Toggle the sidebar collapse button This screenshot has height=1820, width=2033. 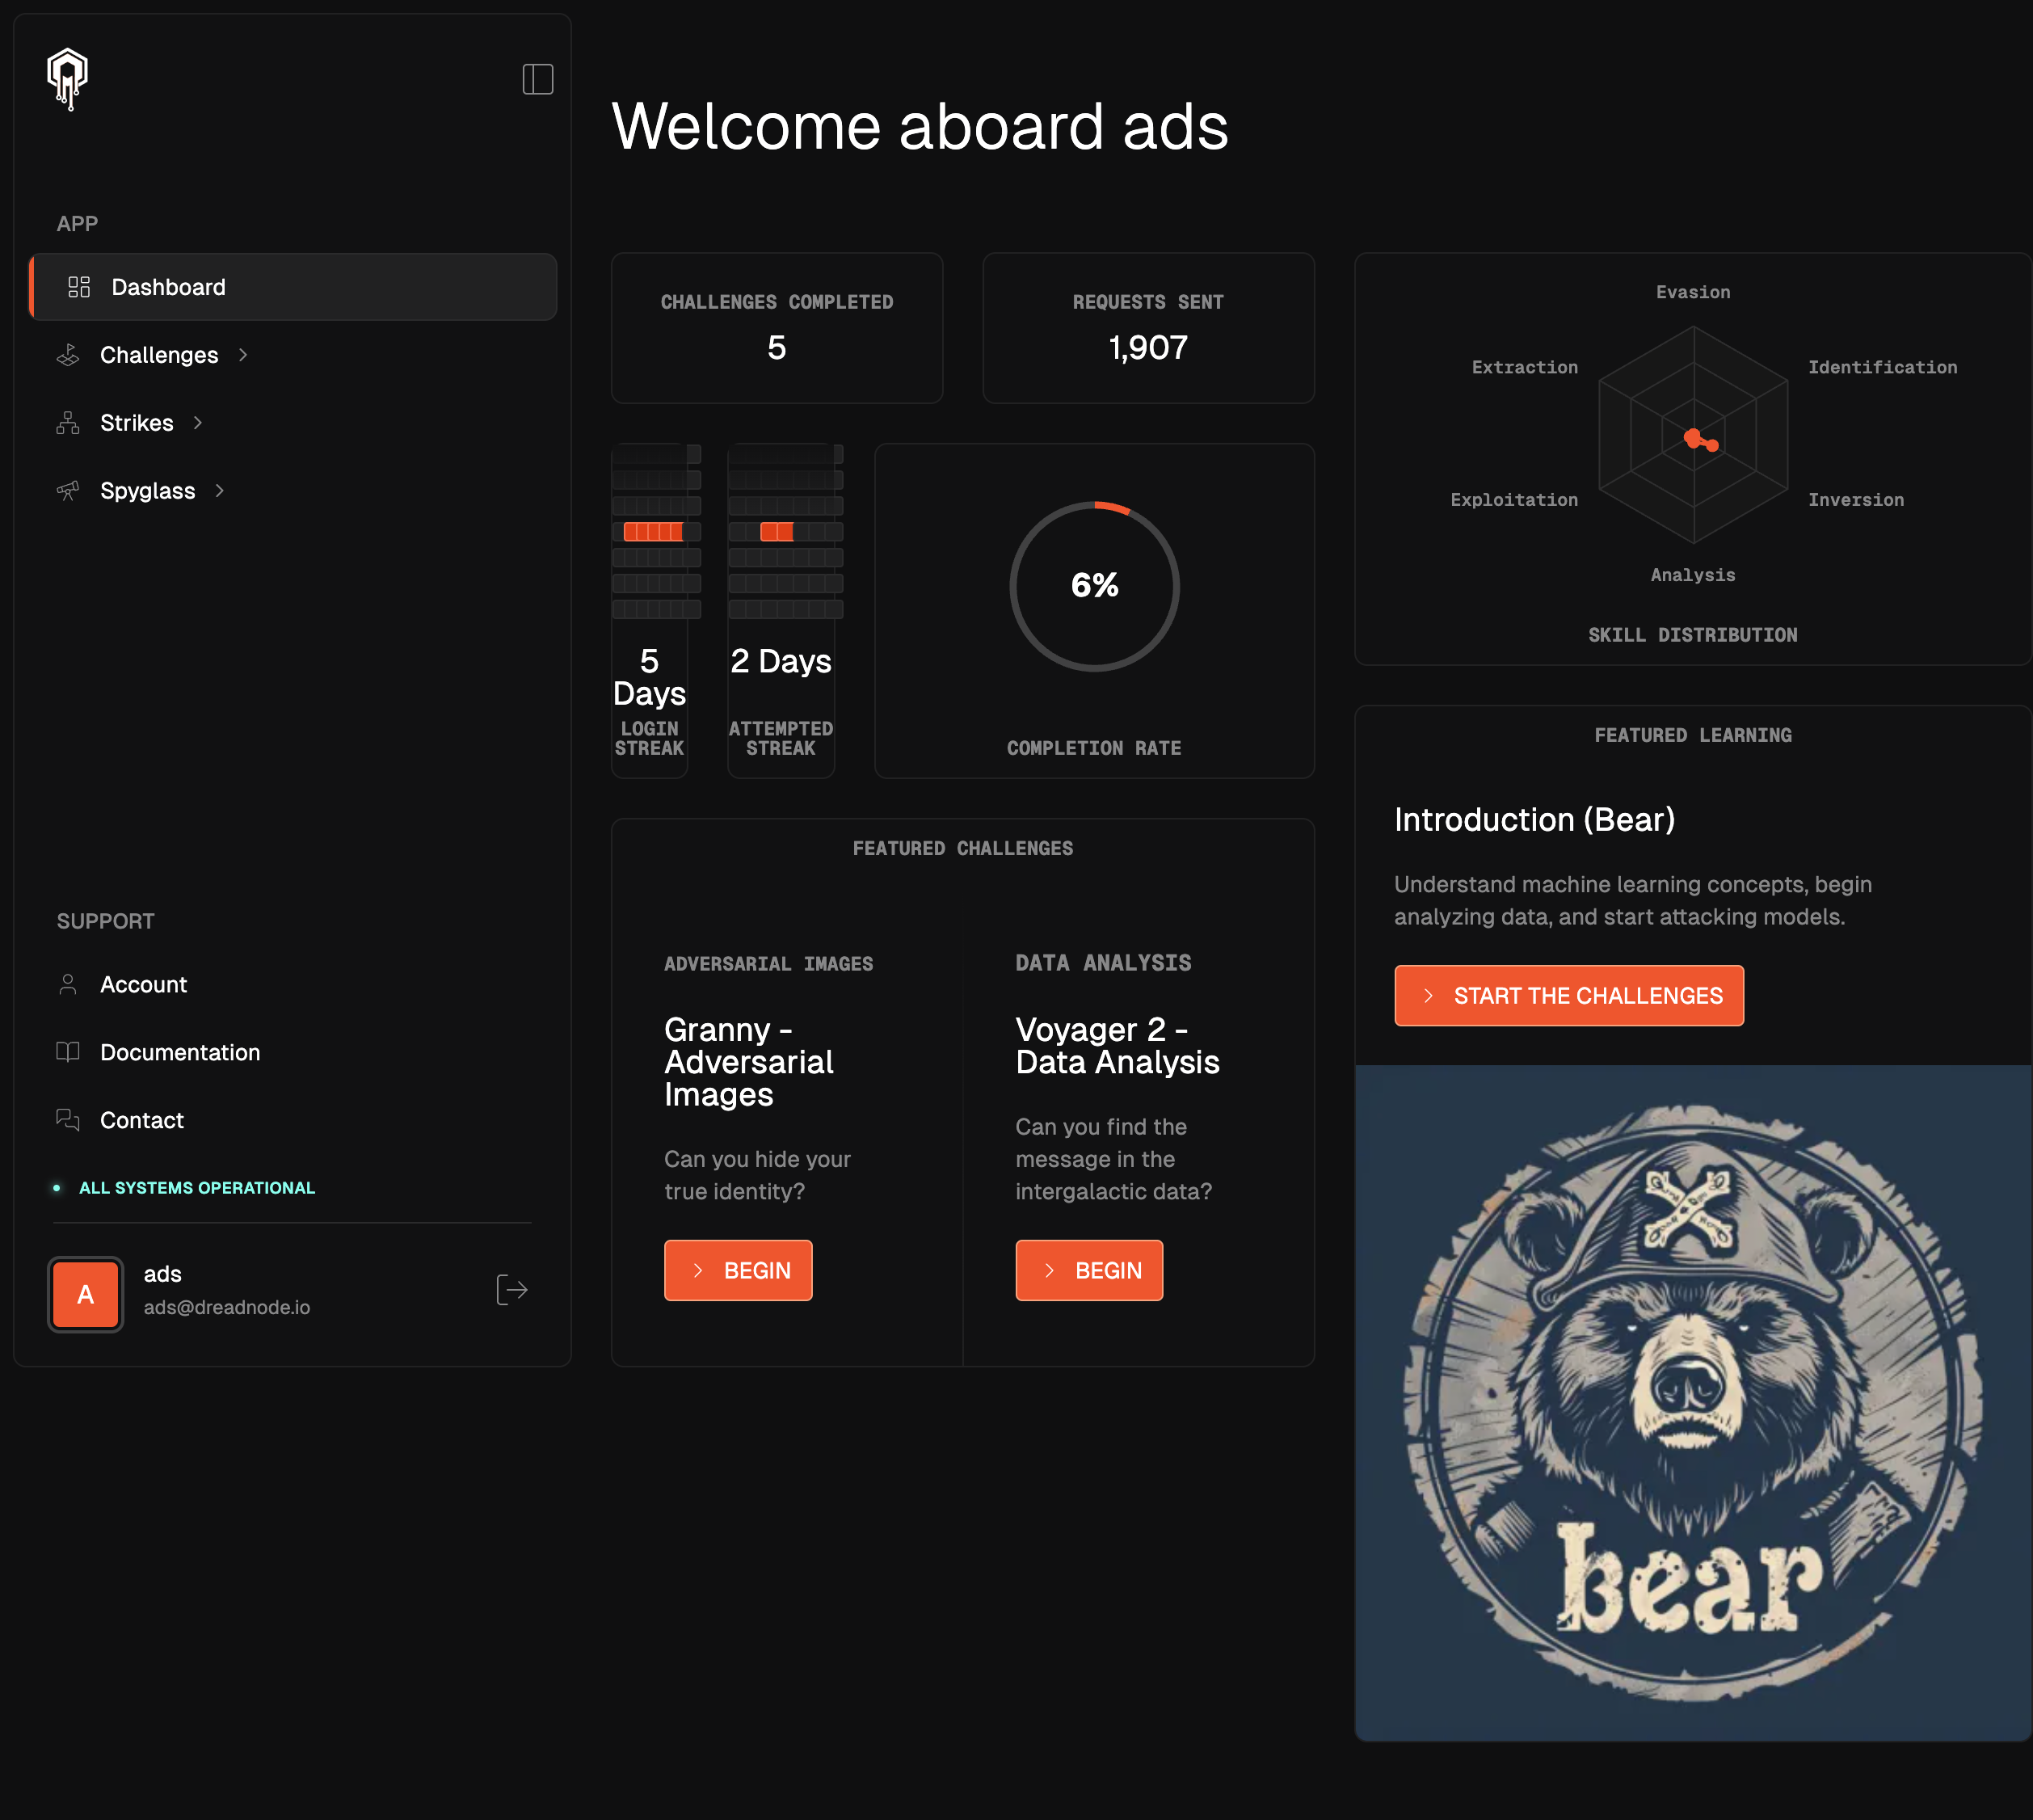[537, 79]
